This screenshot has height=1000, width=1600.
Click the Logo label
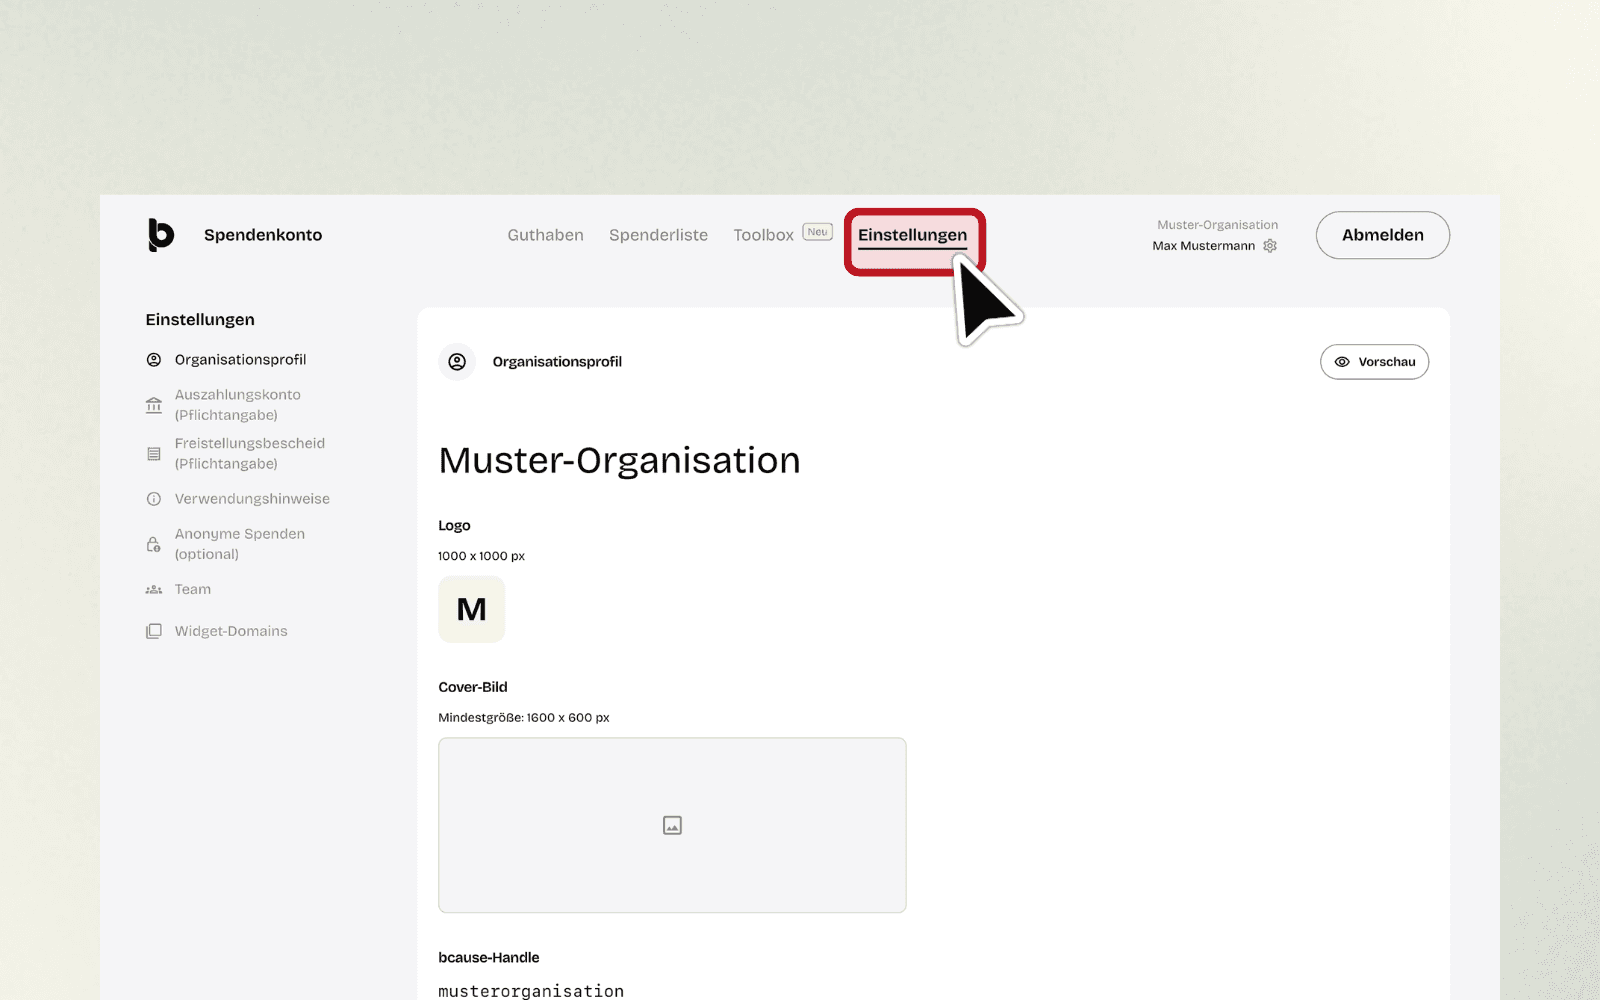[x=454, y=526]
